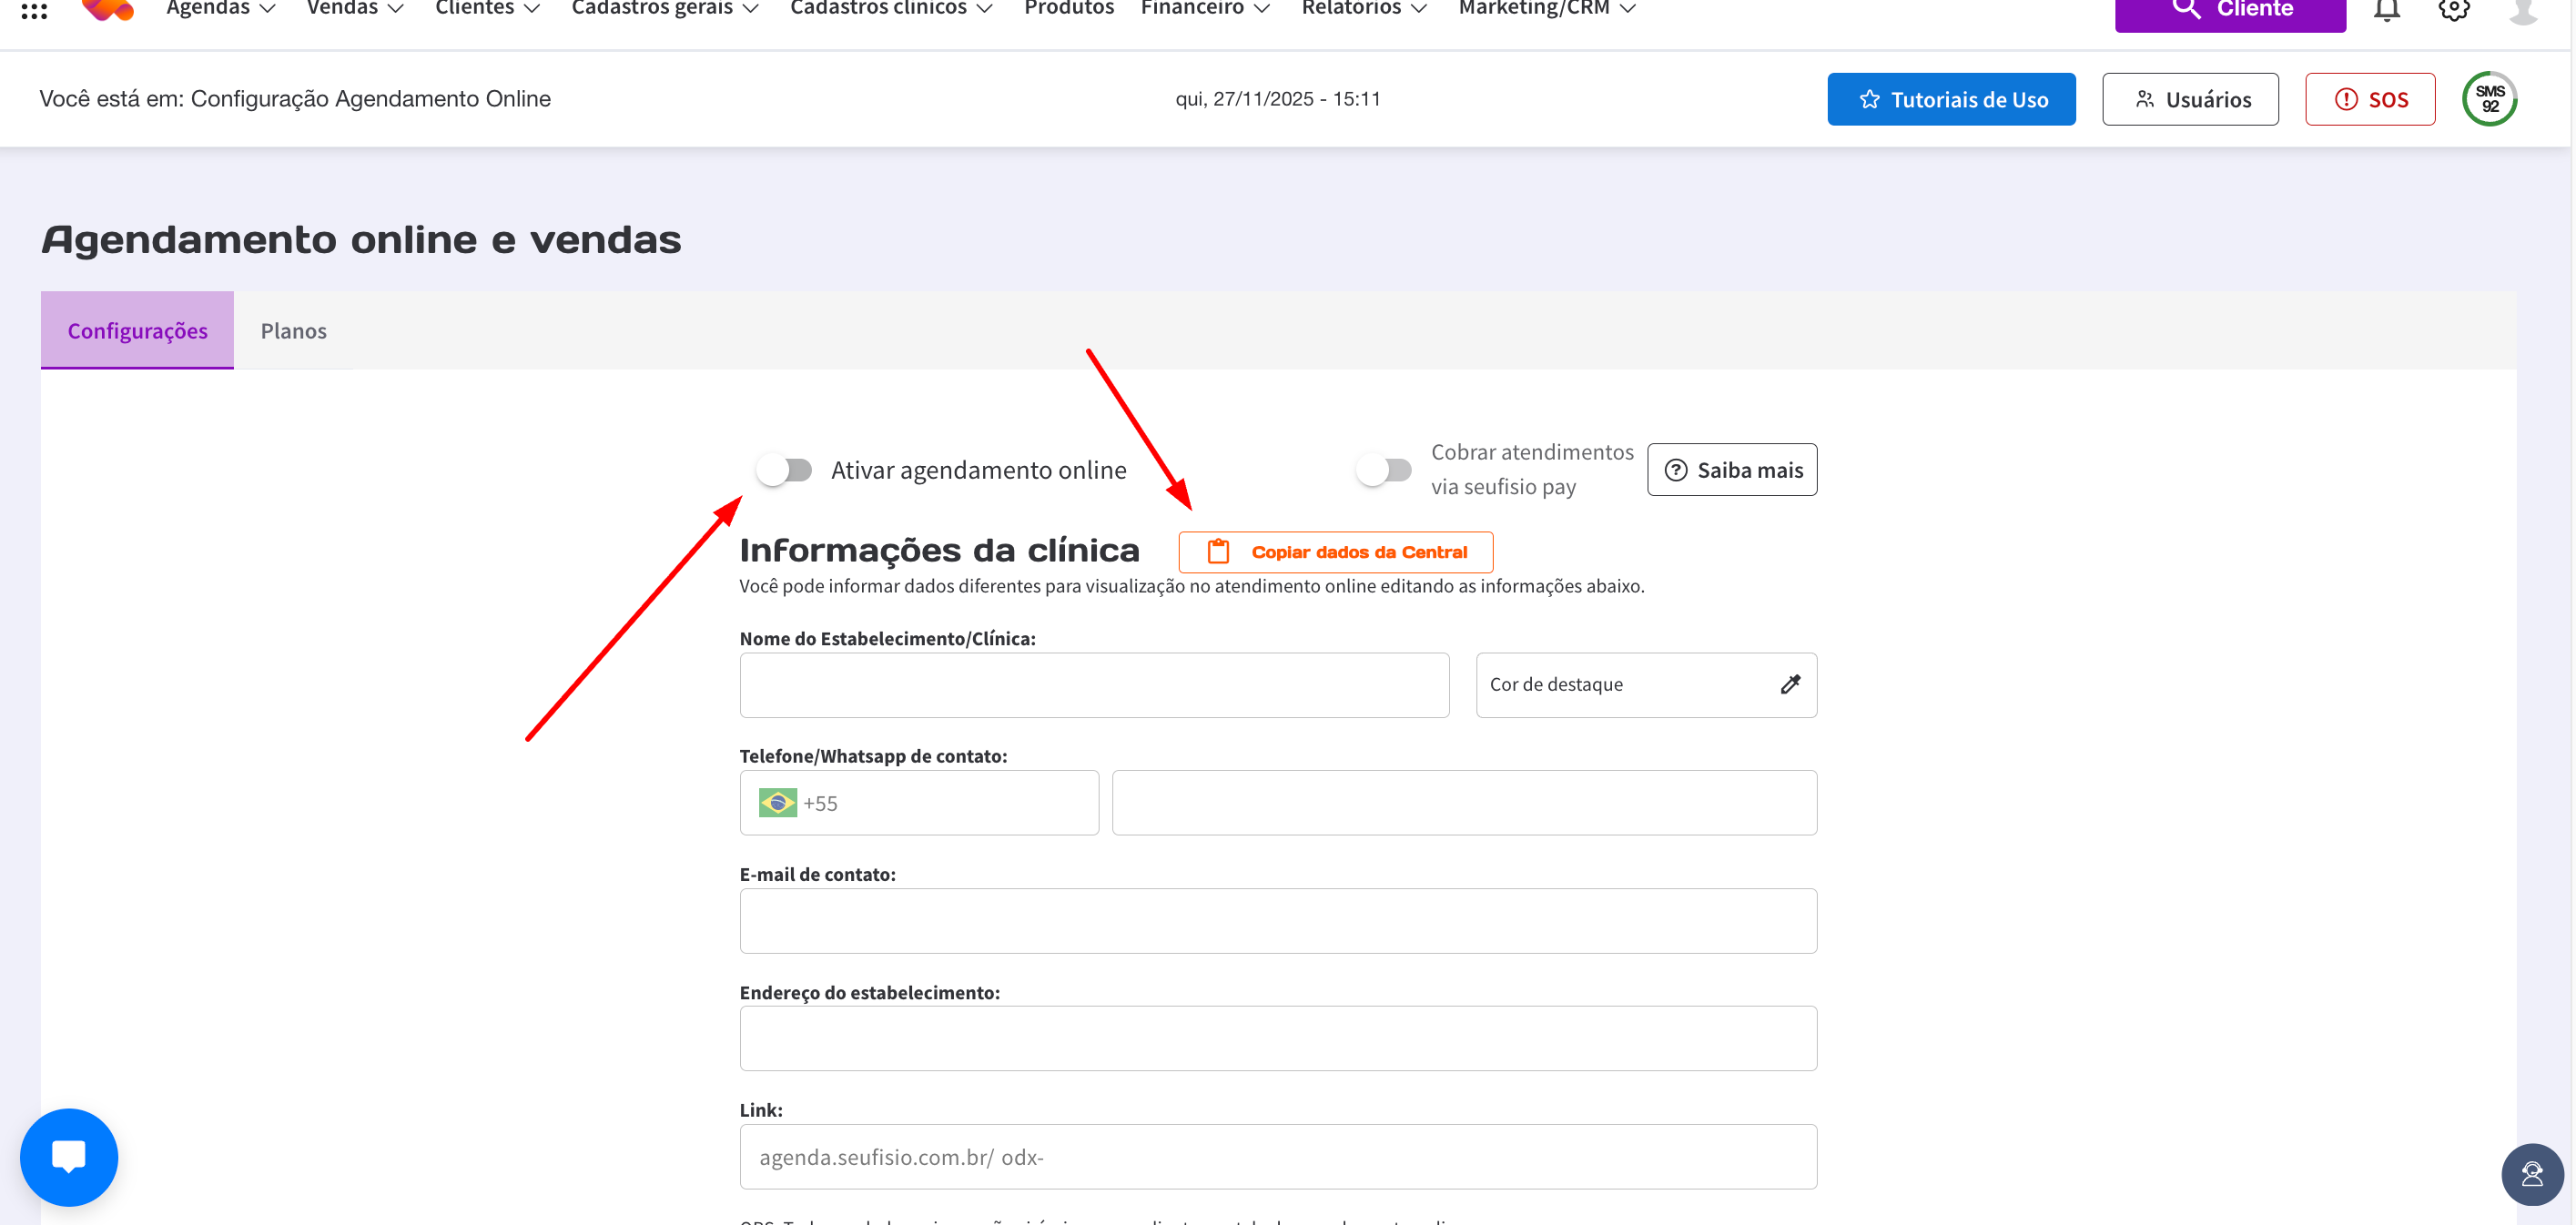This screenshot has height=1225, width=2576.
Task: Open the Produtos menu item
Action: pyautogui.click(x=1068, y=9)
